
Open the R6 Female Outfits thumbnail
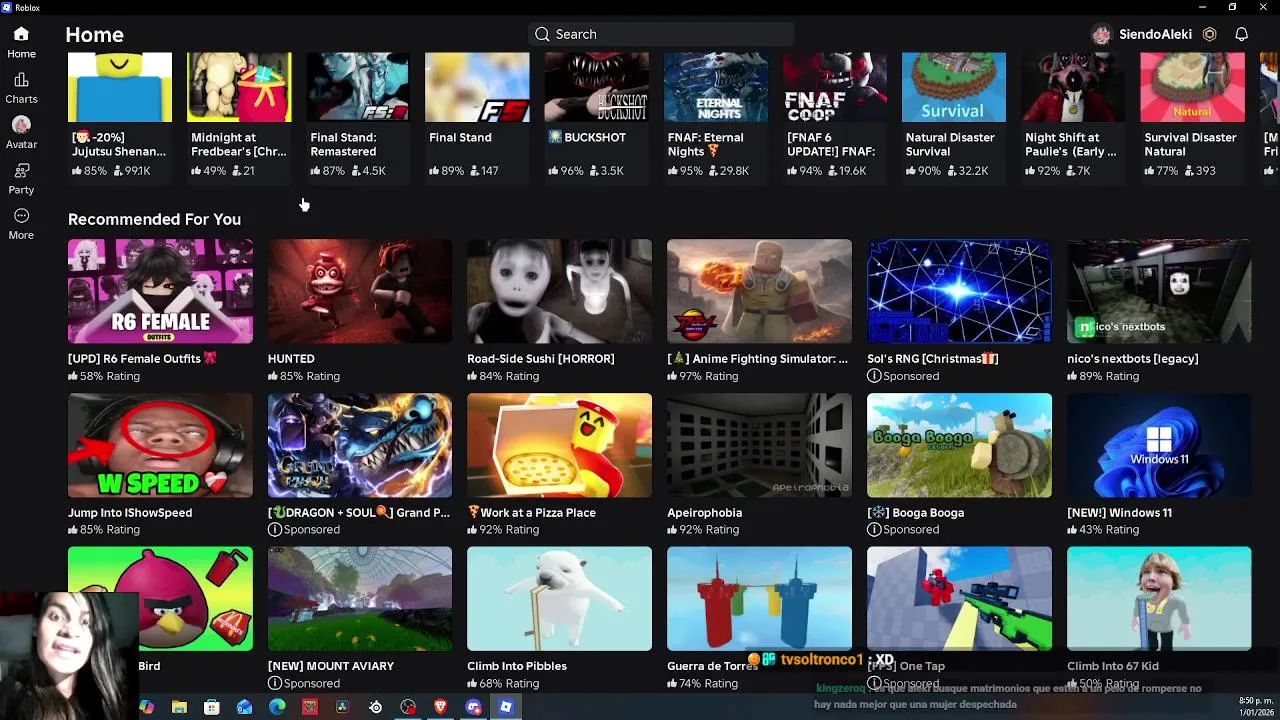160,291
